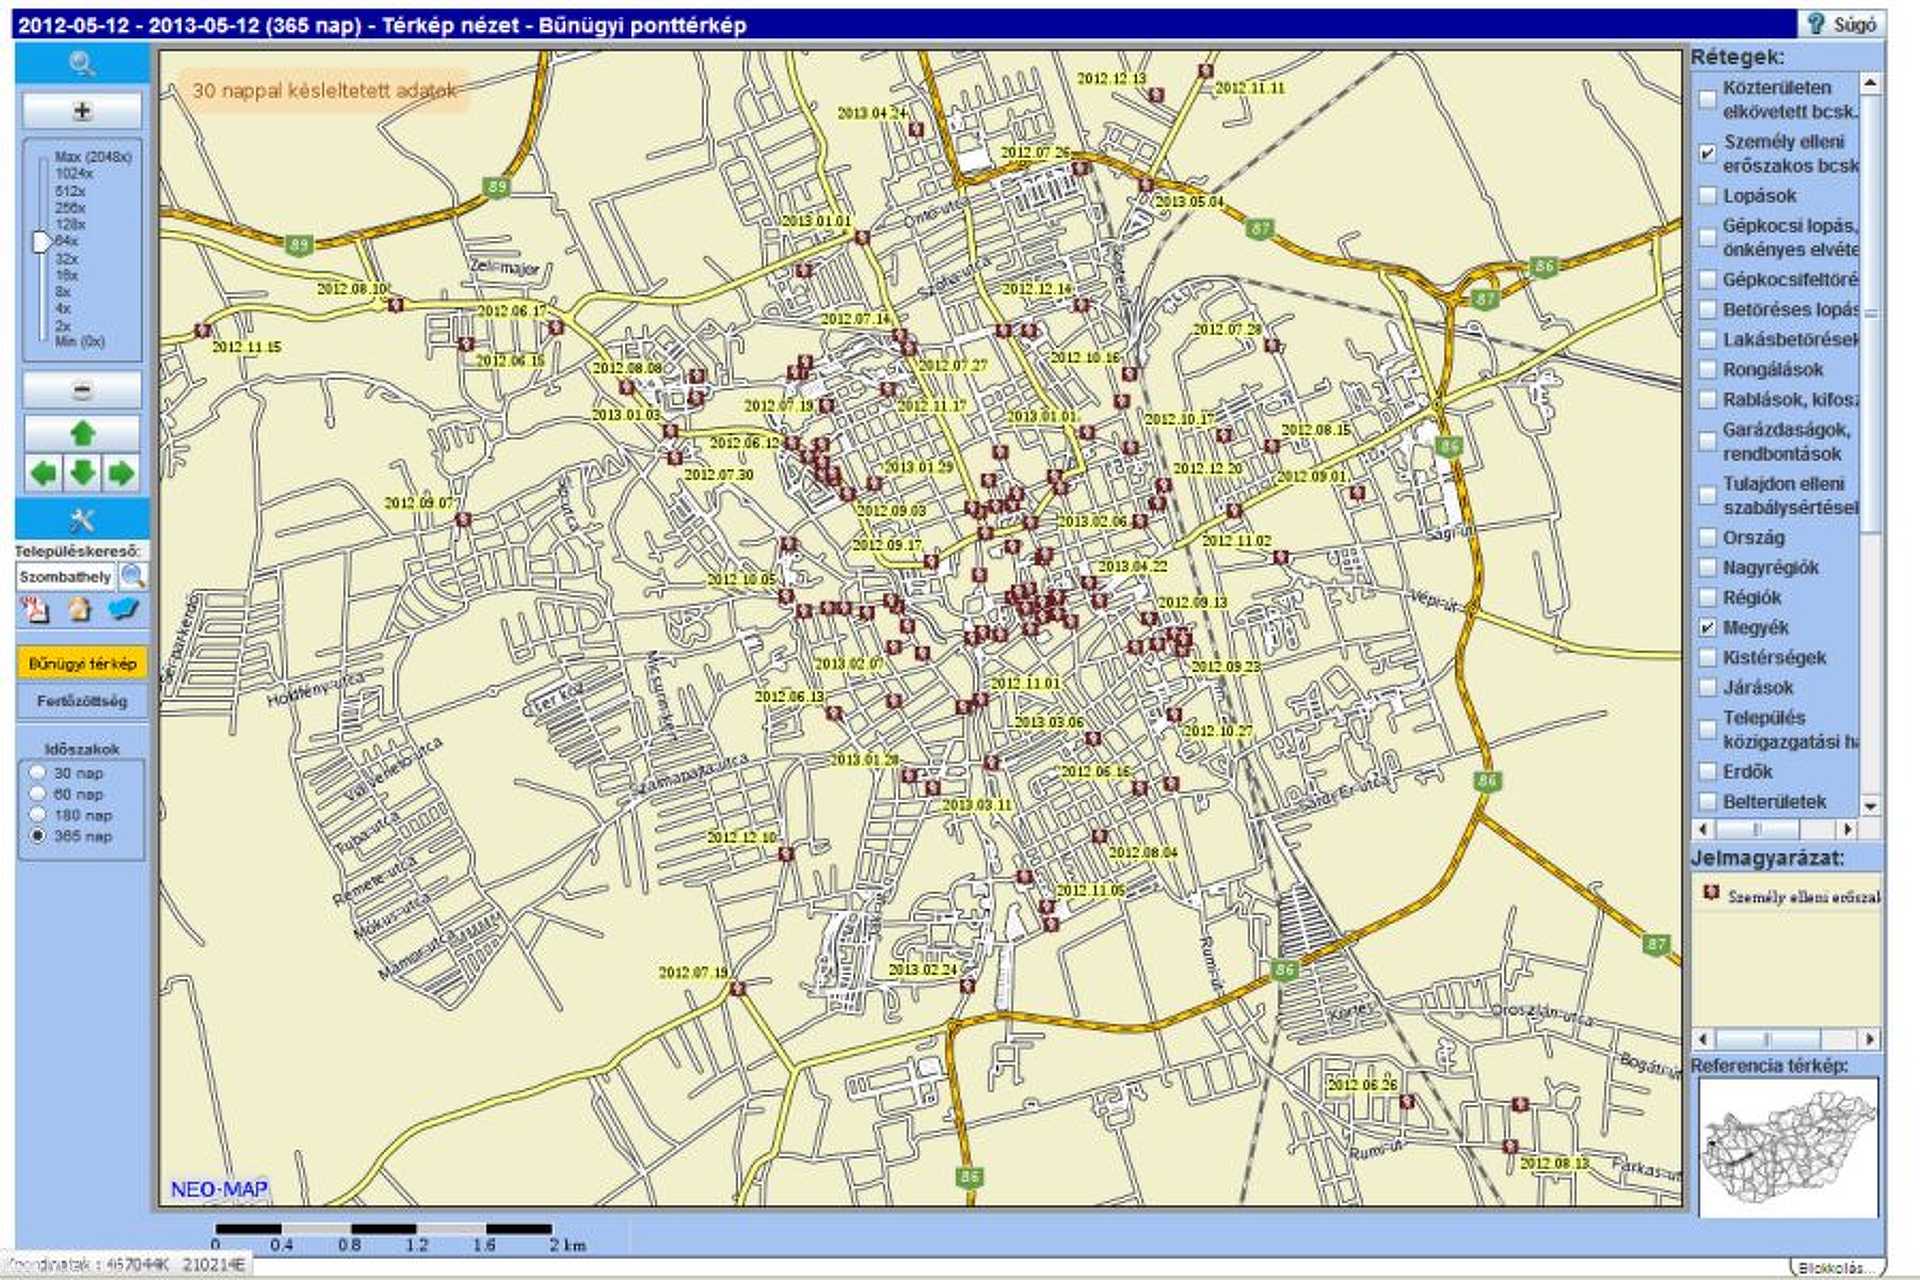Click the legend marker for Személy elleni erőszakos
This screenshot has height=1280, width=1920.
click(x=1711, y=892)
